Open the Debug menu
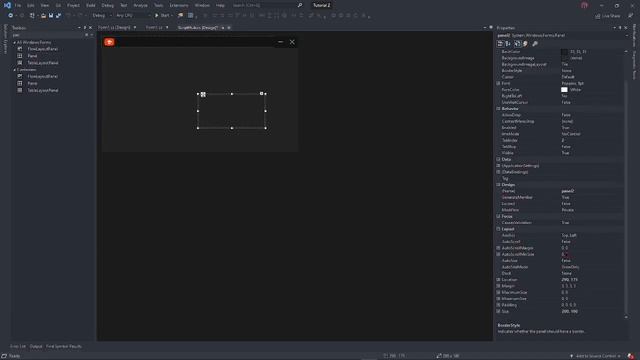This screenshot has width=640, height=360. tap(108, 5)
